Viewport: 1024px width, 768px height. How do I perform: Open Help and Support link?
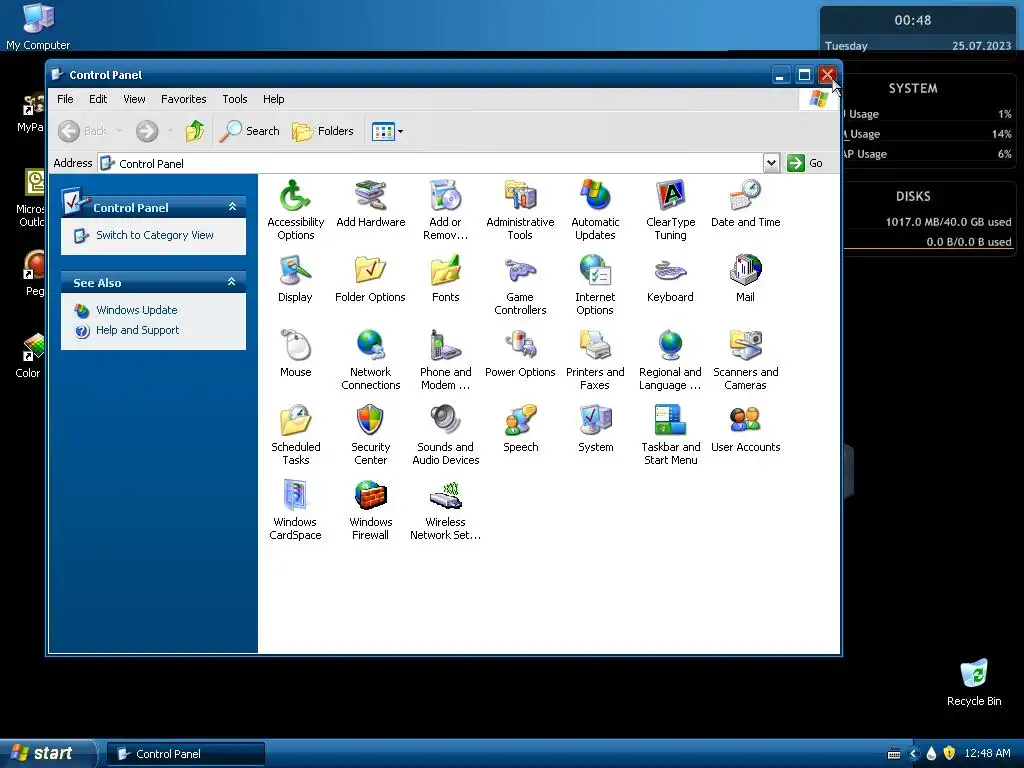tap(137, 330)
